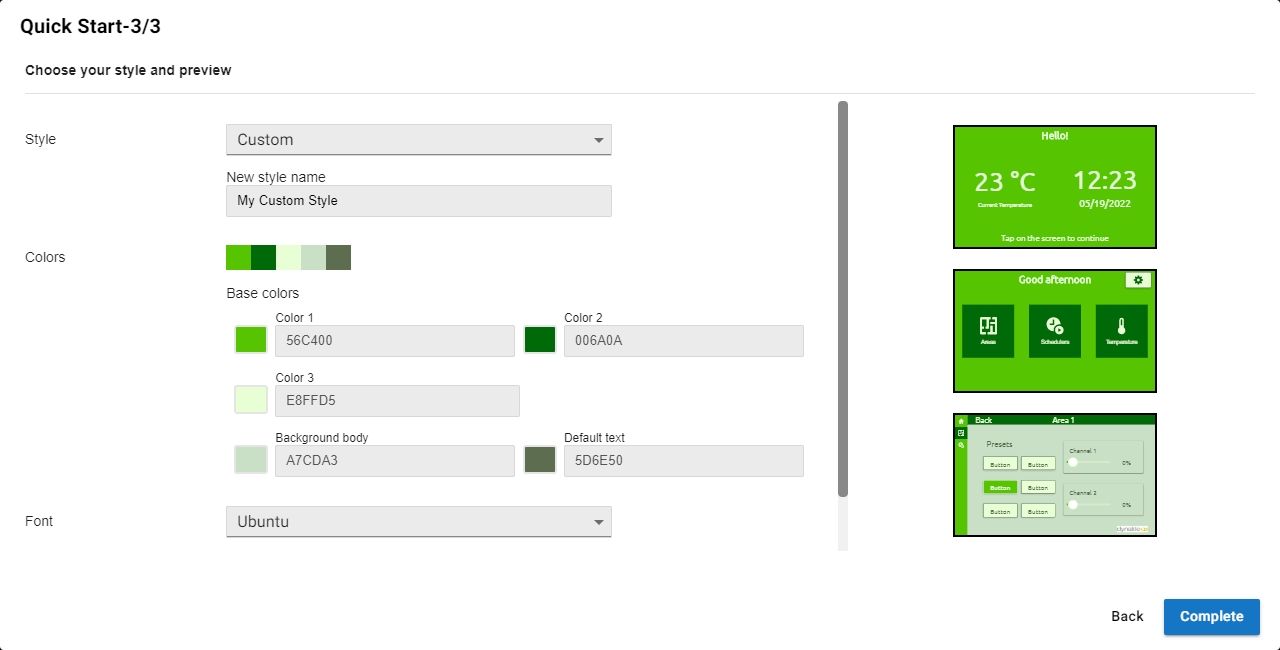Image resolution: width=1280 pixels, height=650 pixels.
Task: Open the Background body color swatch
Action: pos(251,460)
